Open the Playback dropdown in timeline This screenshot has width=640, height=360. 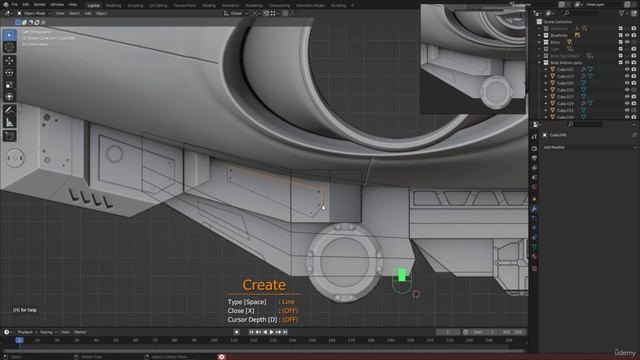[x=27, y=332]
